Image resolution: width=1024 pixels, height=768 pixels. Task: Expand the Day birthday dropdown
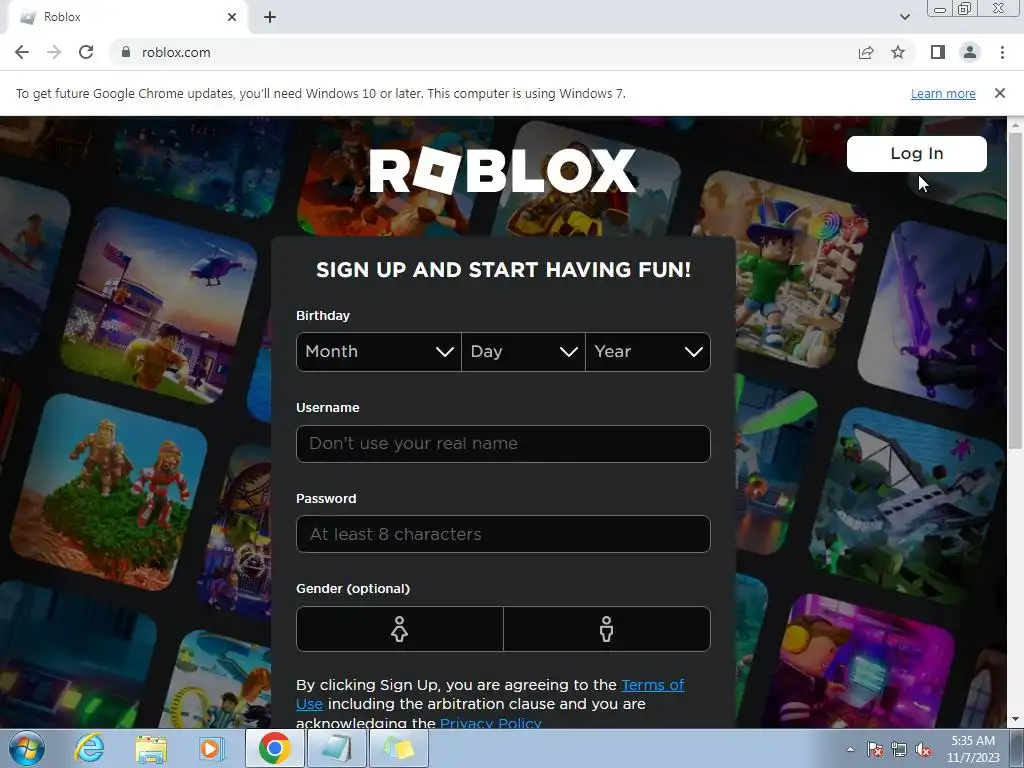coord(523,352)
